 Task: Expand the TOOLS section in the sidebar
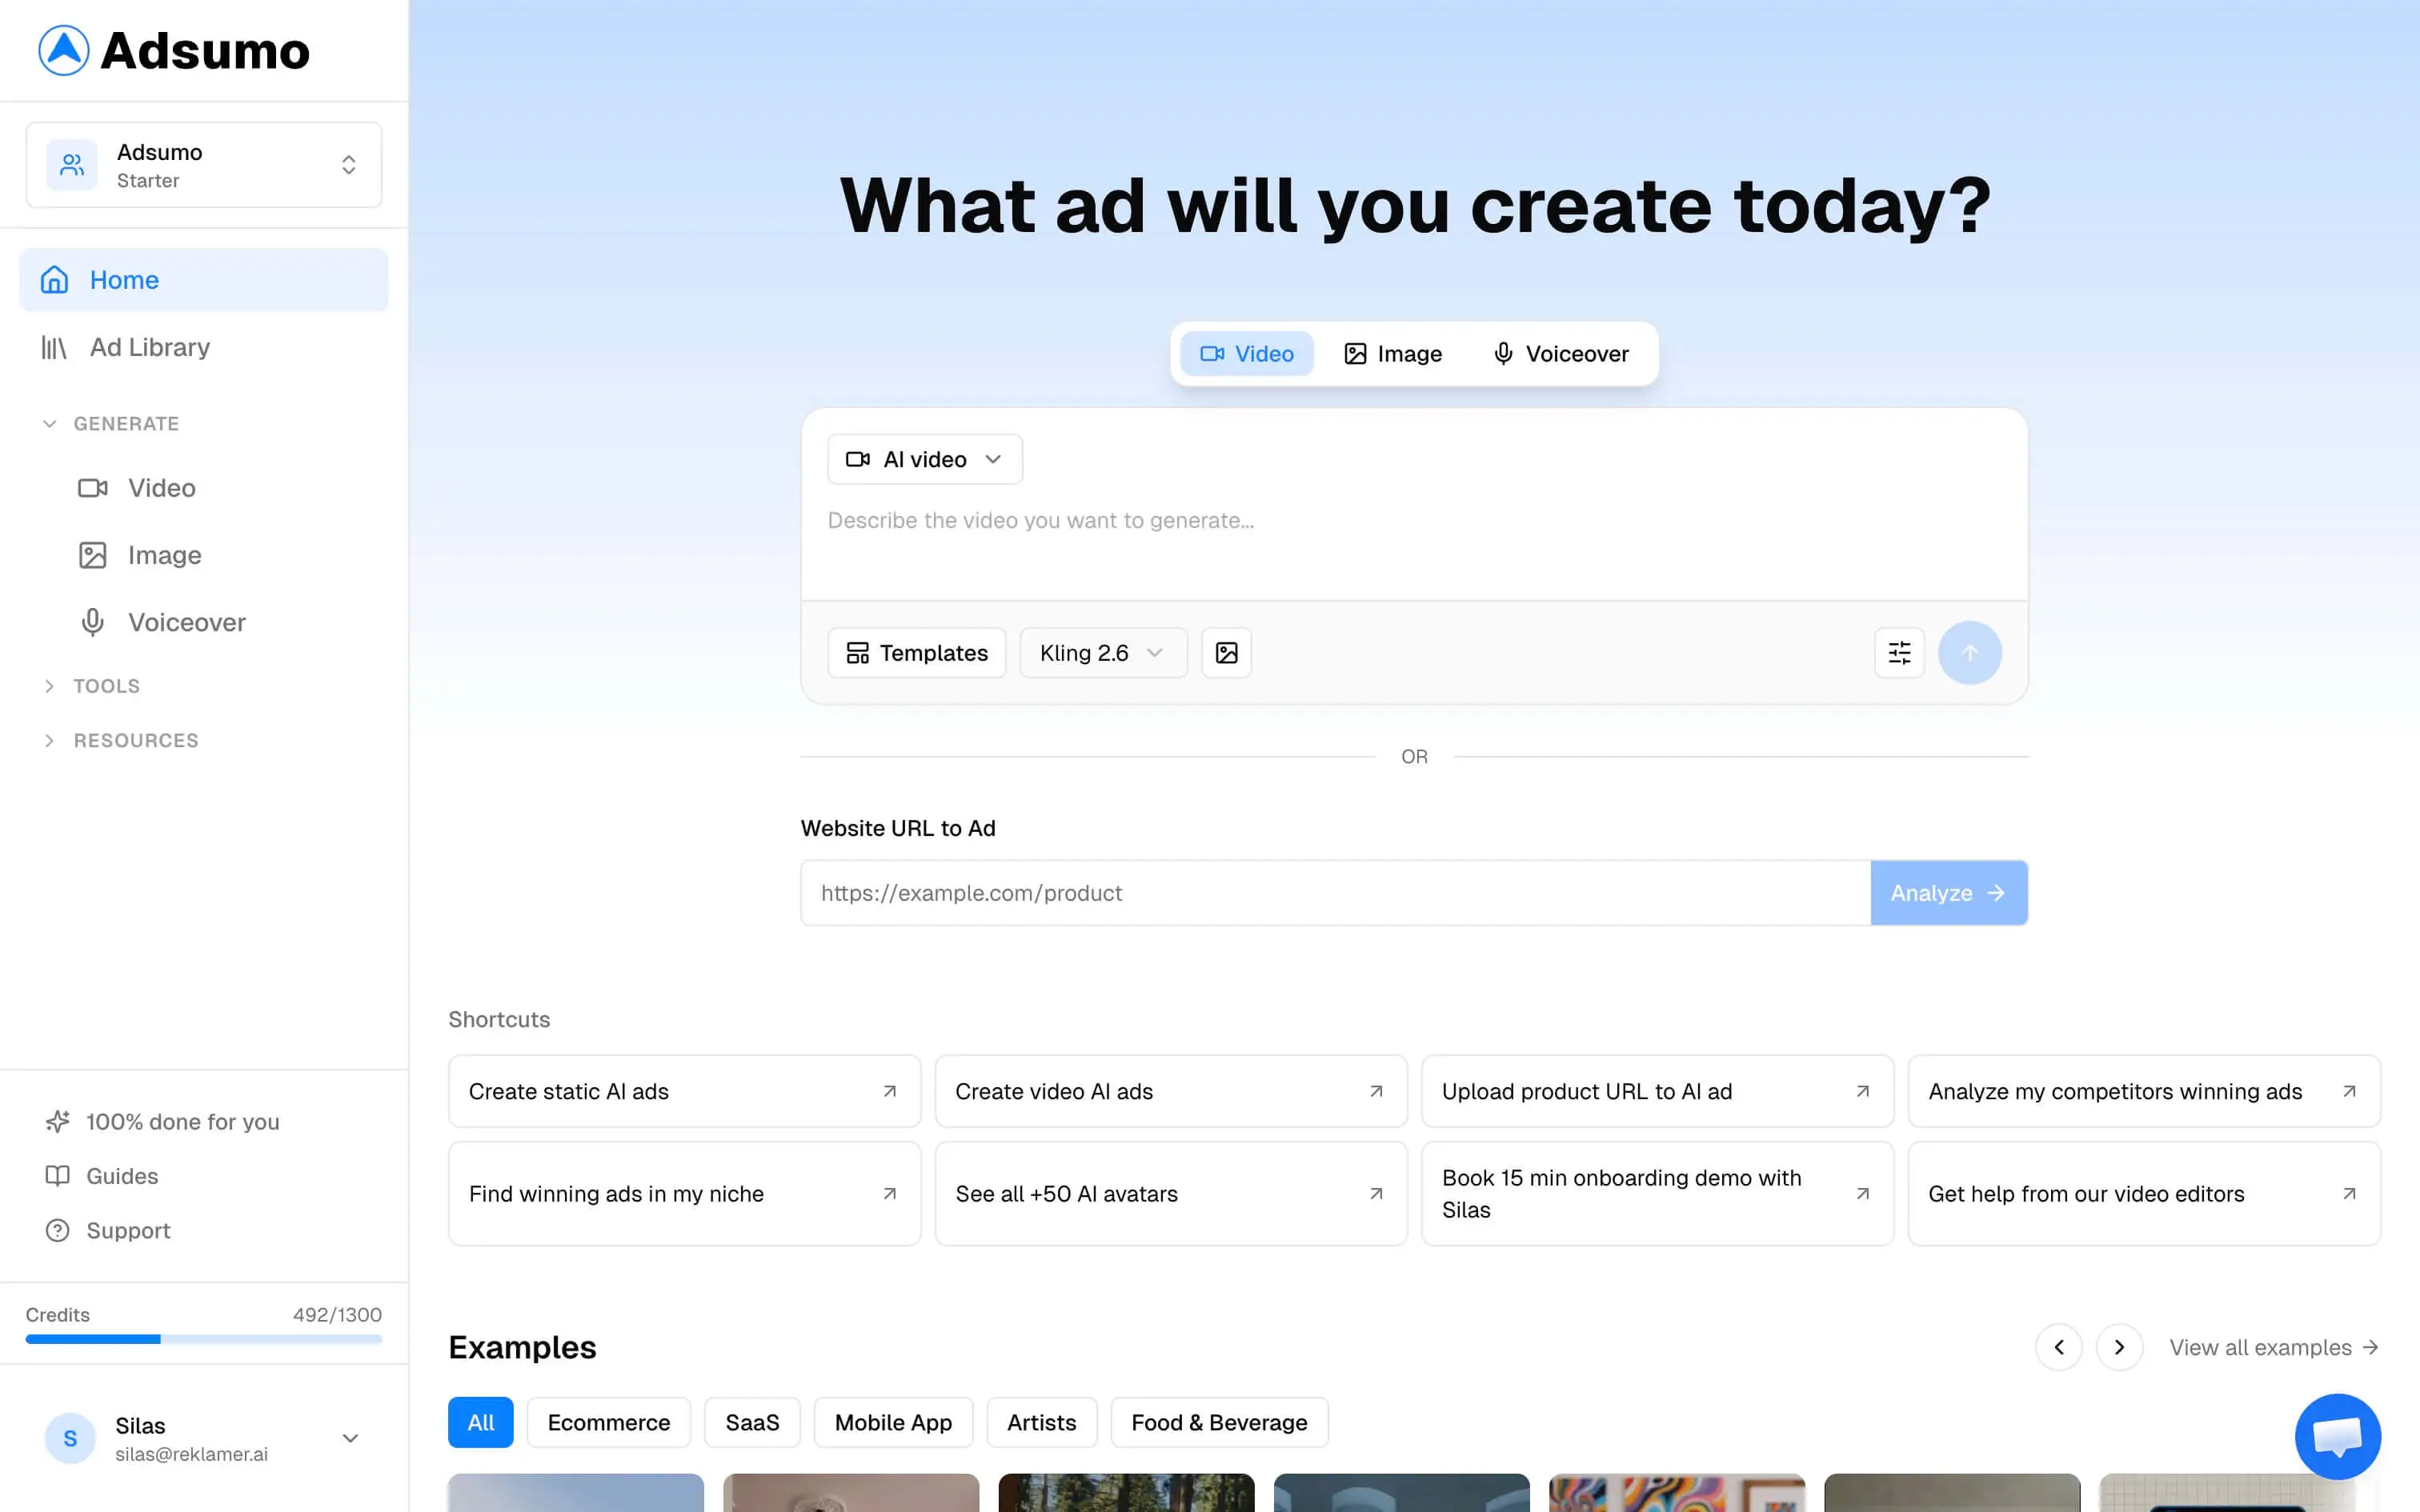[105, 685]
